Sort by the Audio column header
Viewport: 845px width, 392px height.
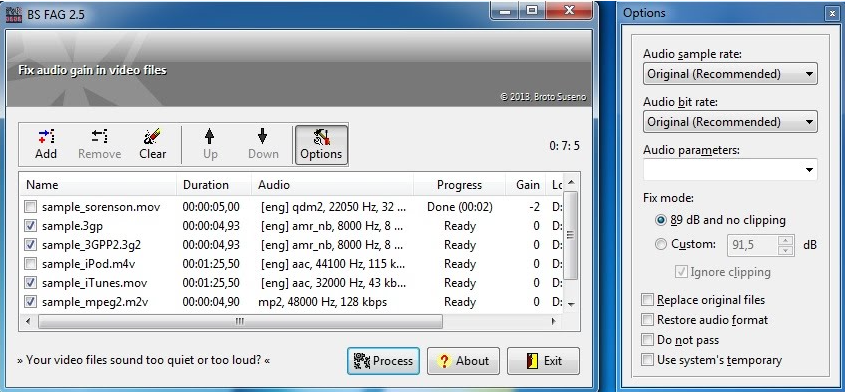click(333, 184)
